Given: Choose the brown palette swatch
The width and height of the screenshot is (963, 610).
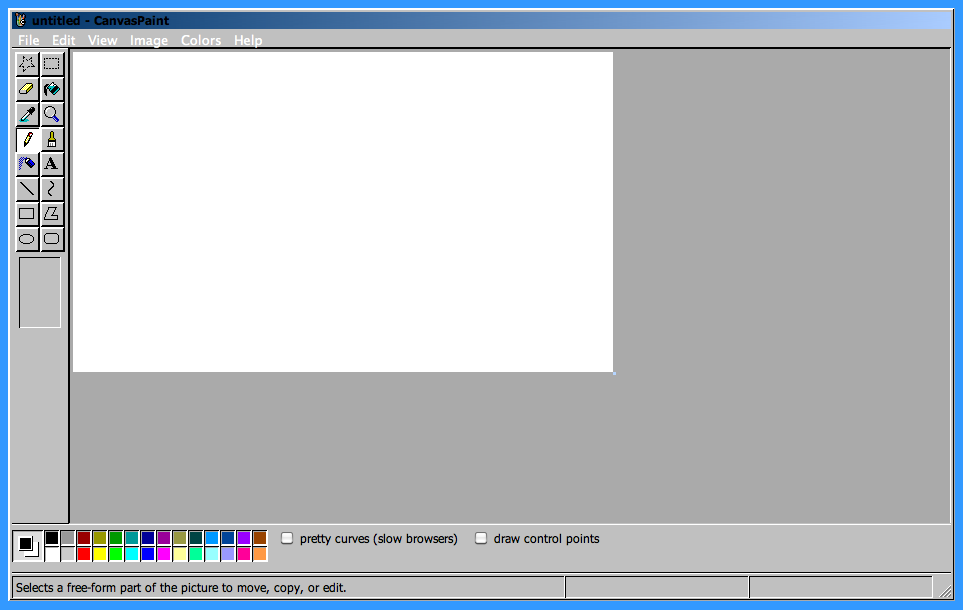Looking at the screenshot, I should (x=260, y=538).
